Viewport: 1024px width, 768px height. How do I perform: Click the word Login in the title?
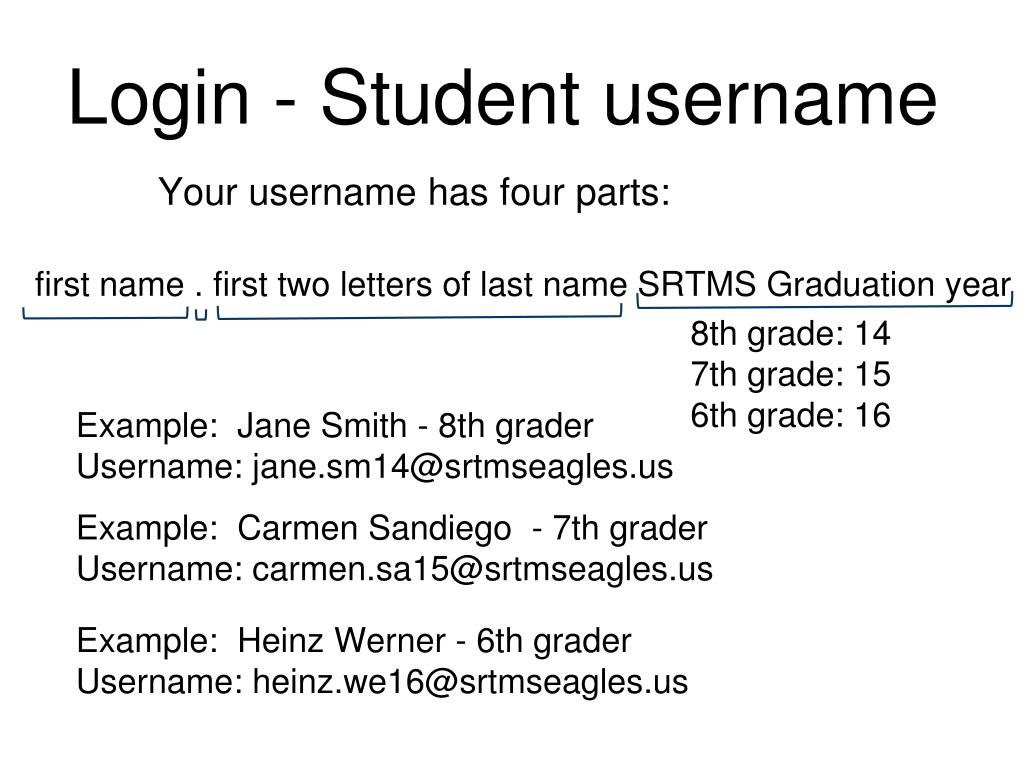point(159,99)
